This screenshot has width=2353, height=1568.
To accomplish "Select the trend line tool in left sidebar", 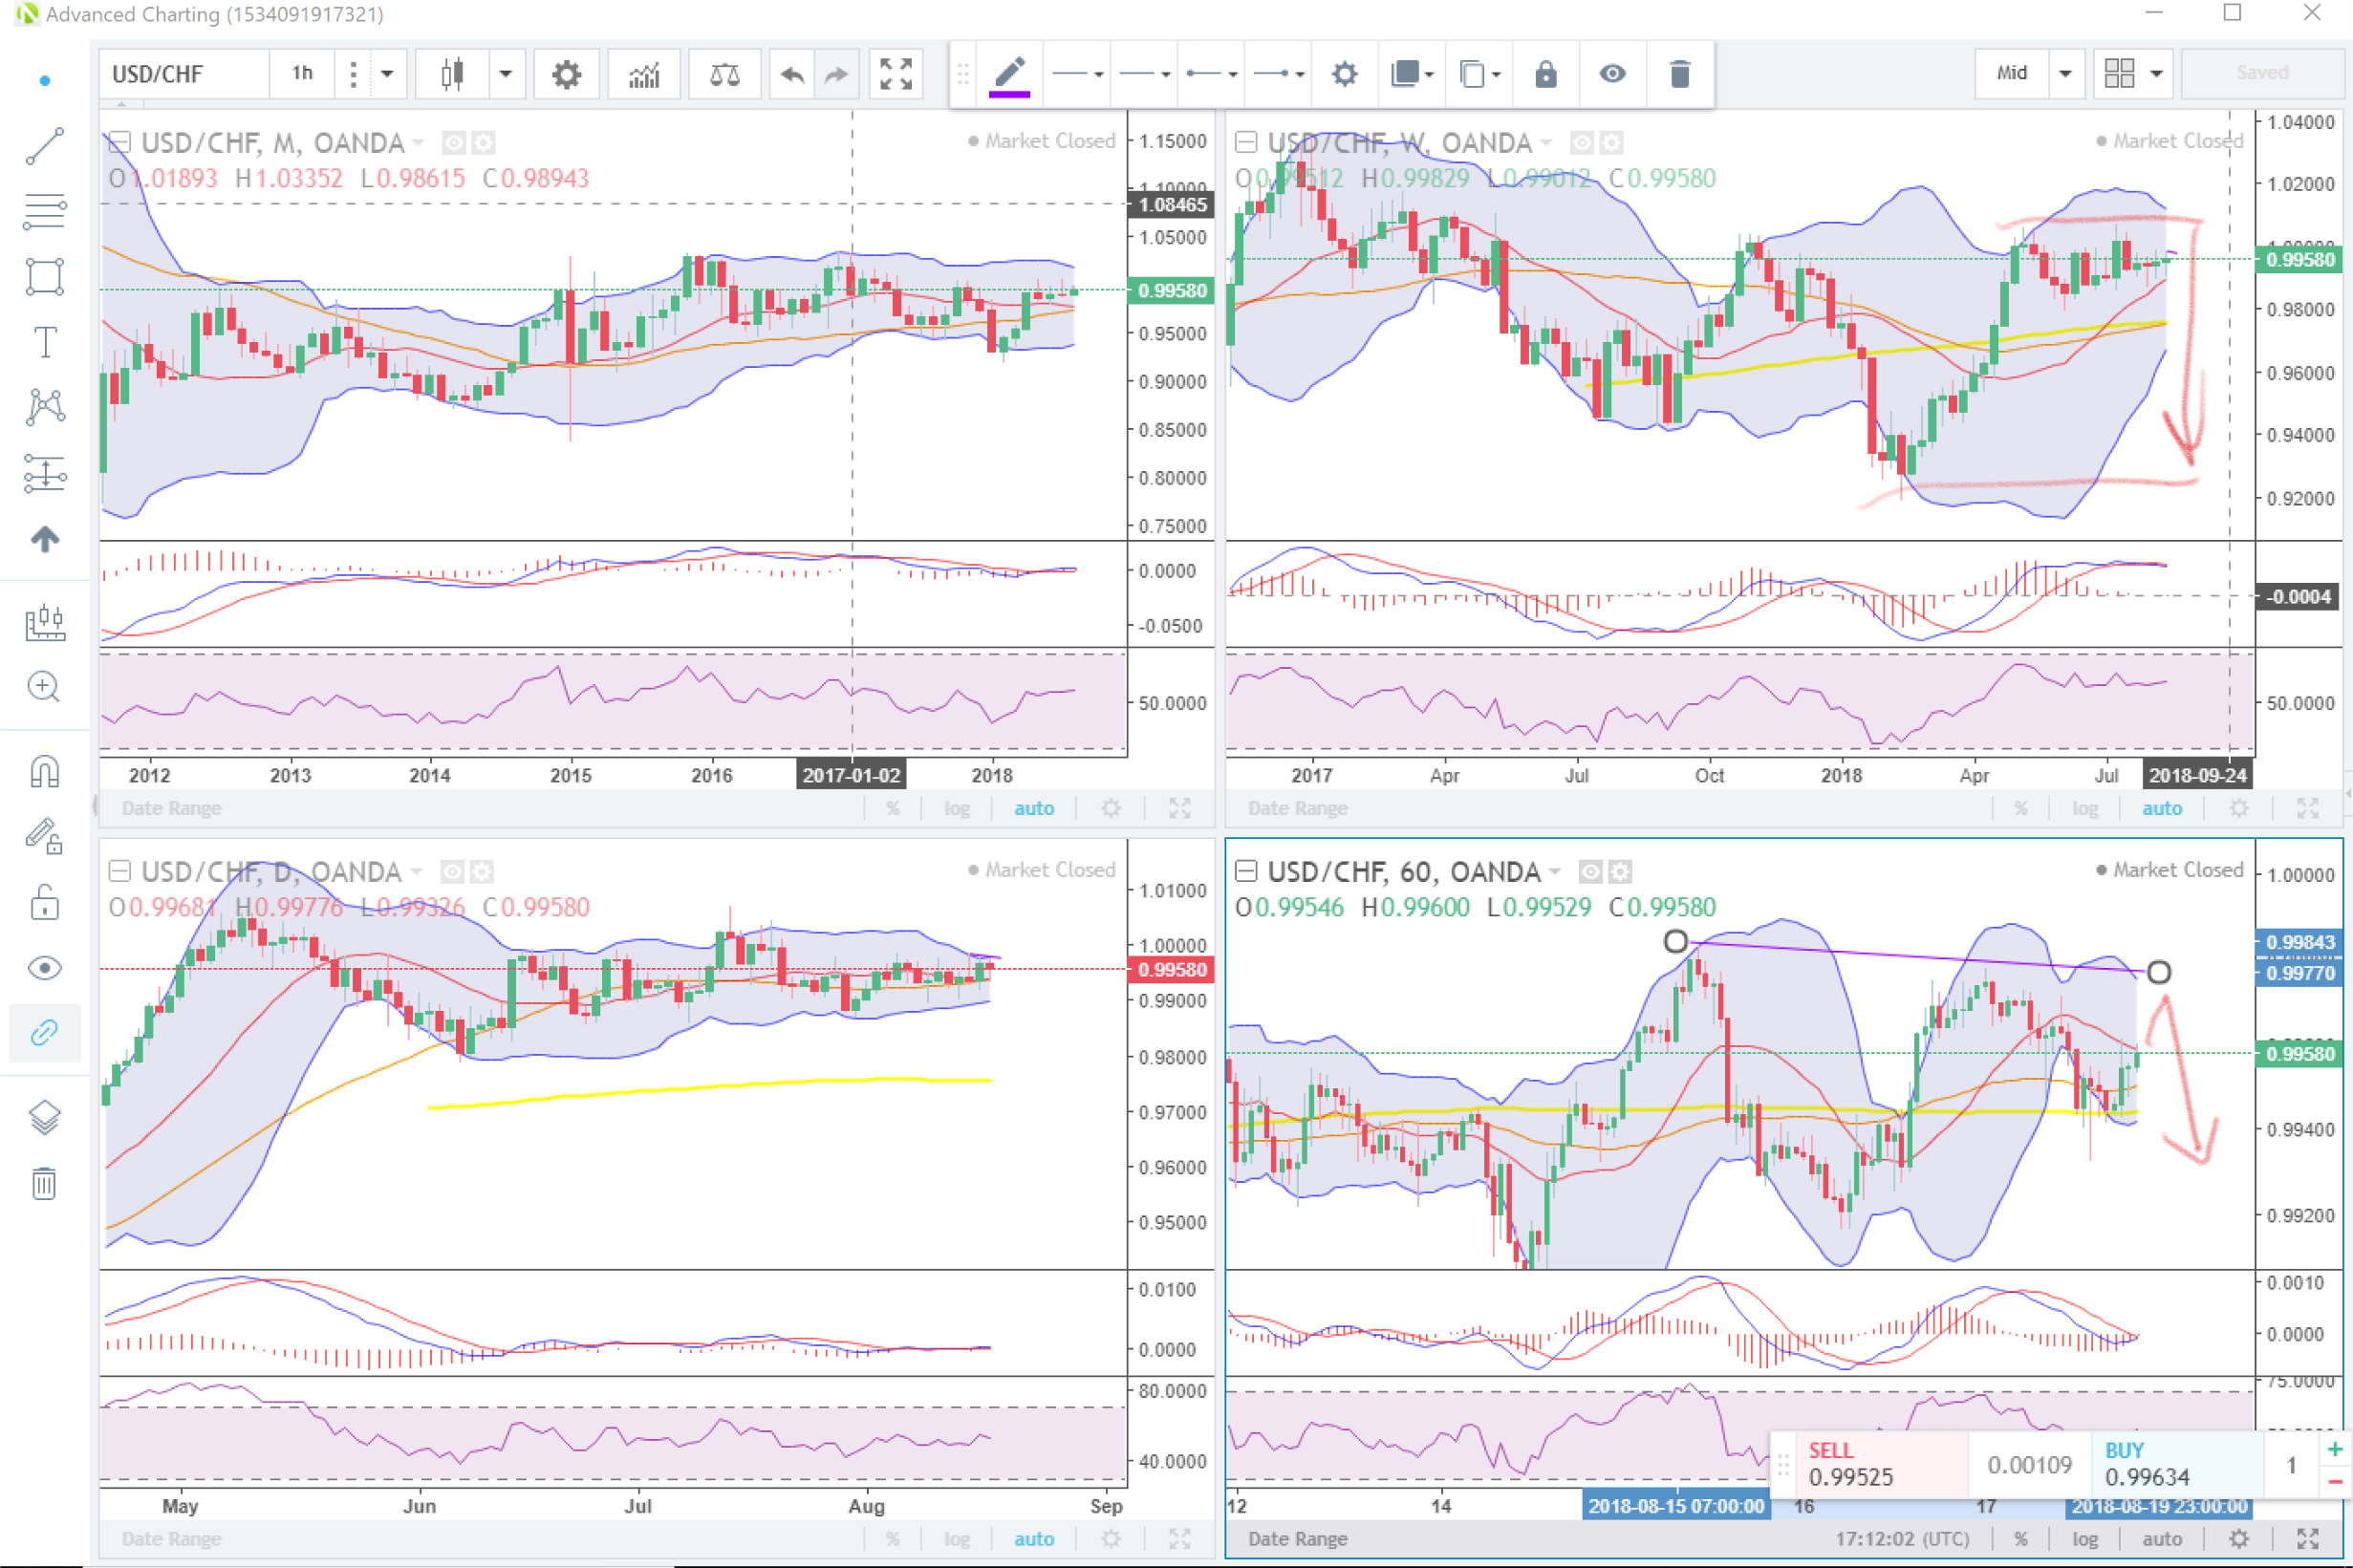I will (45, 147).
